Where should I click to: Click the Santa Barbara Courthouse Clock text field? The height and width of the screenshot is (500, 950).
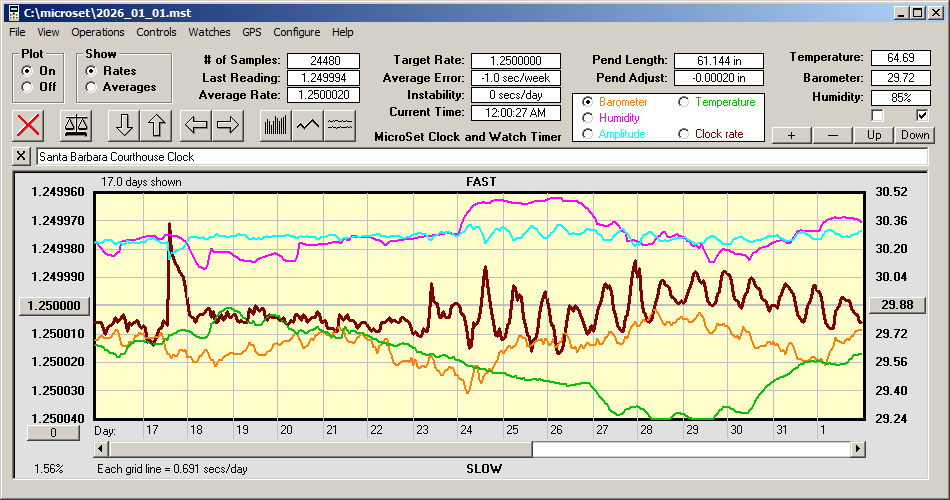pos(480,157)
